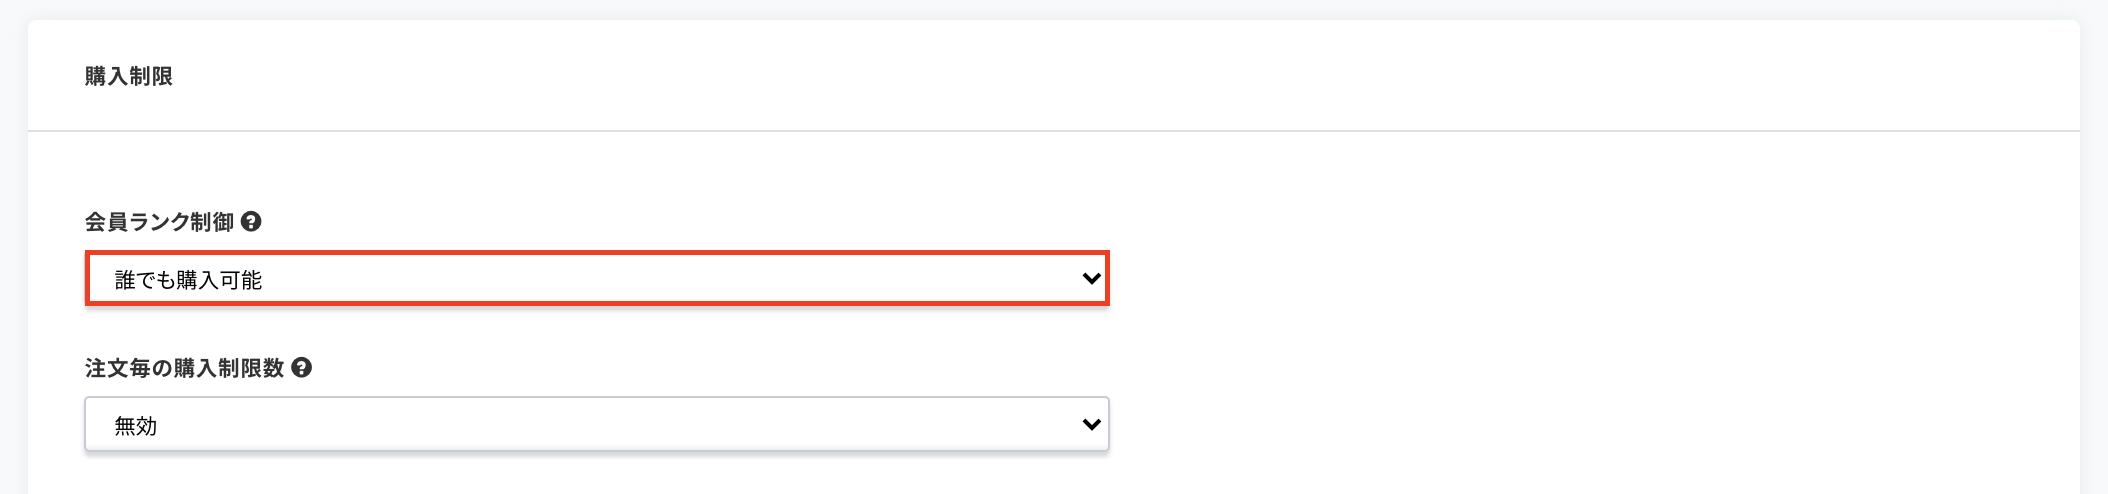2108x494 pixels.
Task: Click the 購入制限 section heading
Action: [x=129, y=76]
